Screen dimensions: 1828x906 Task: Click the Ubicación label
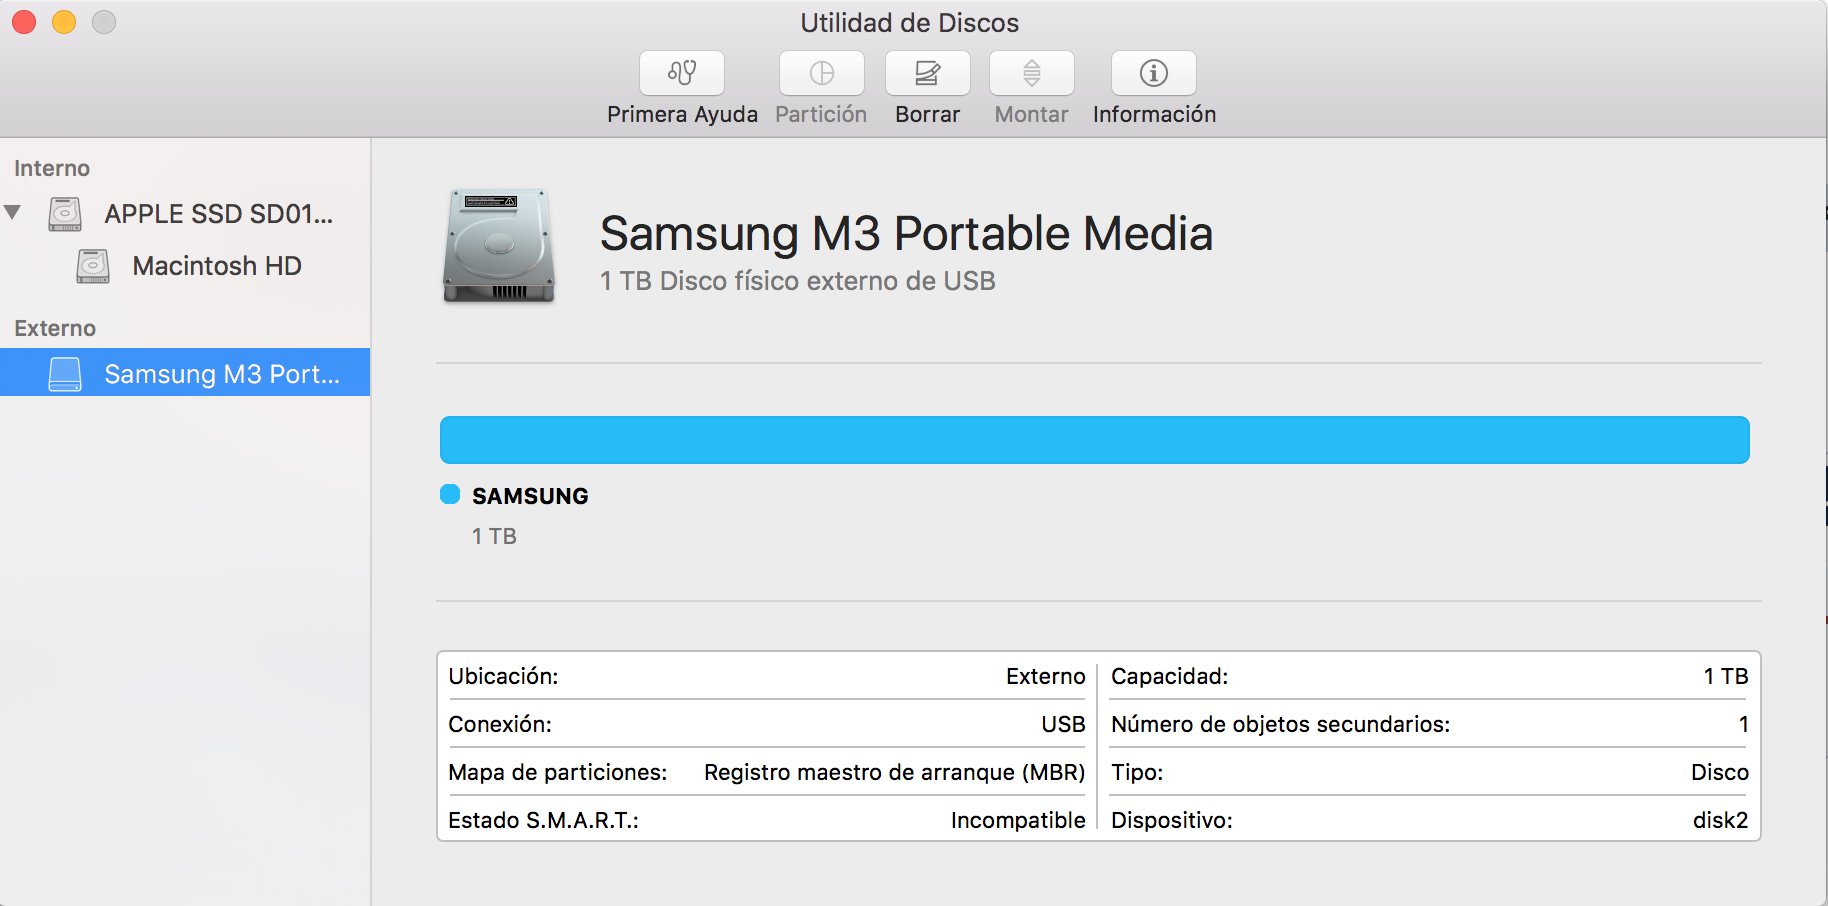point(503,676)
